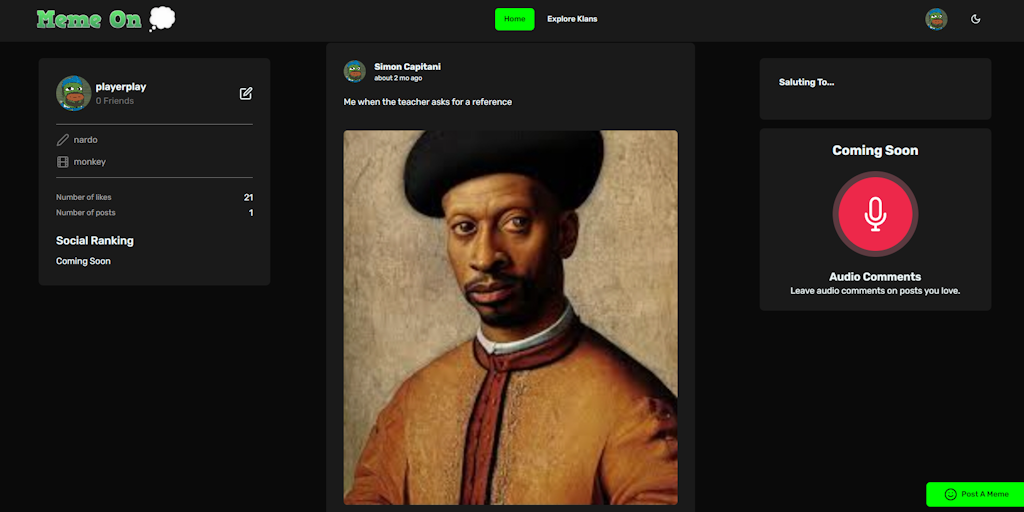Click 'Number of likes' label
The width and height of the screenshot is (1024, 512).
pyautogui.click(x=84, y=197)
